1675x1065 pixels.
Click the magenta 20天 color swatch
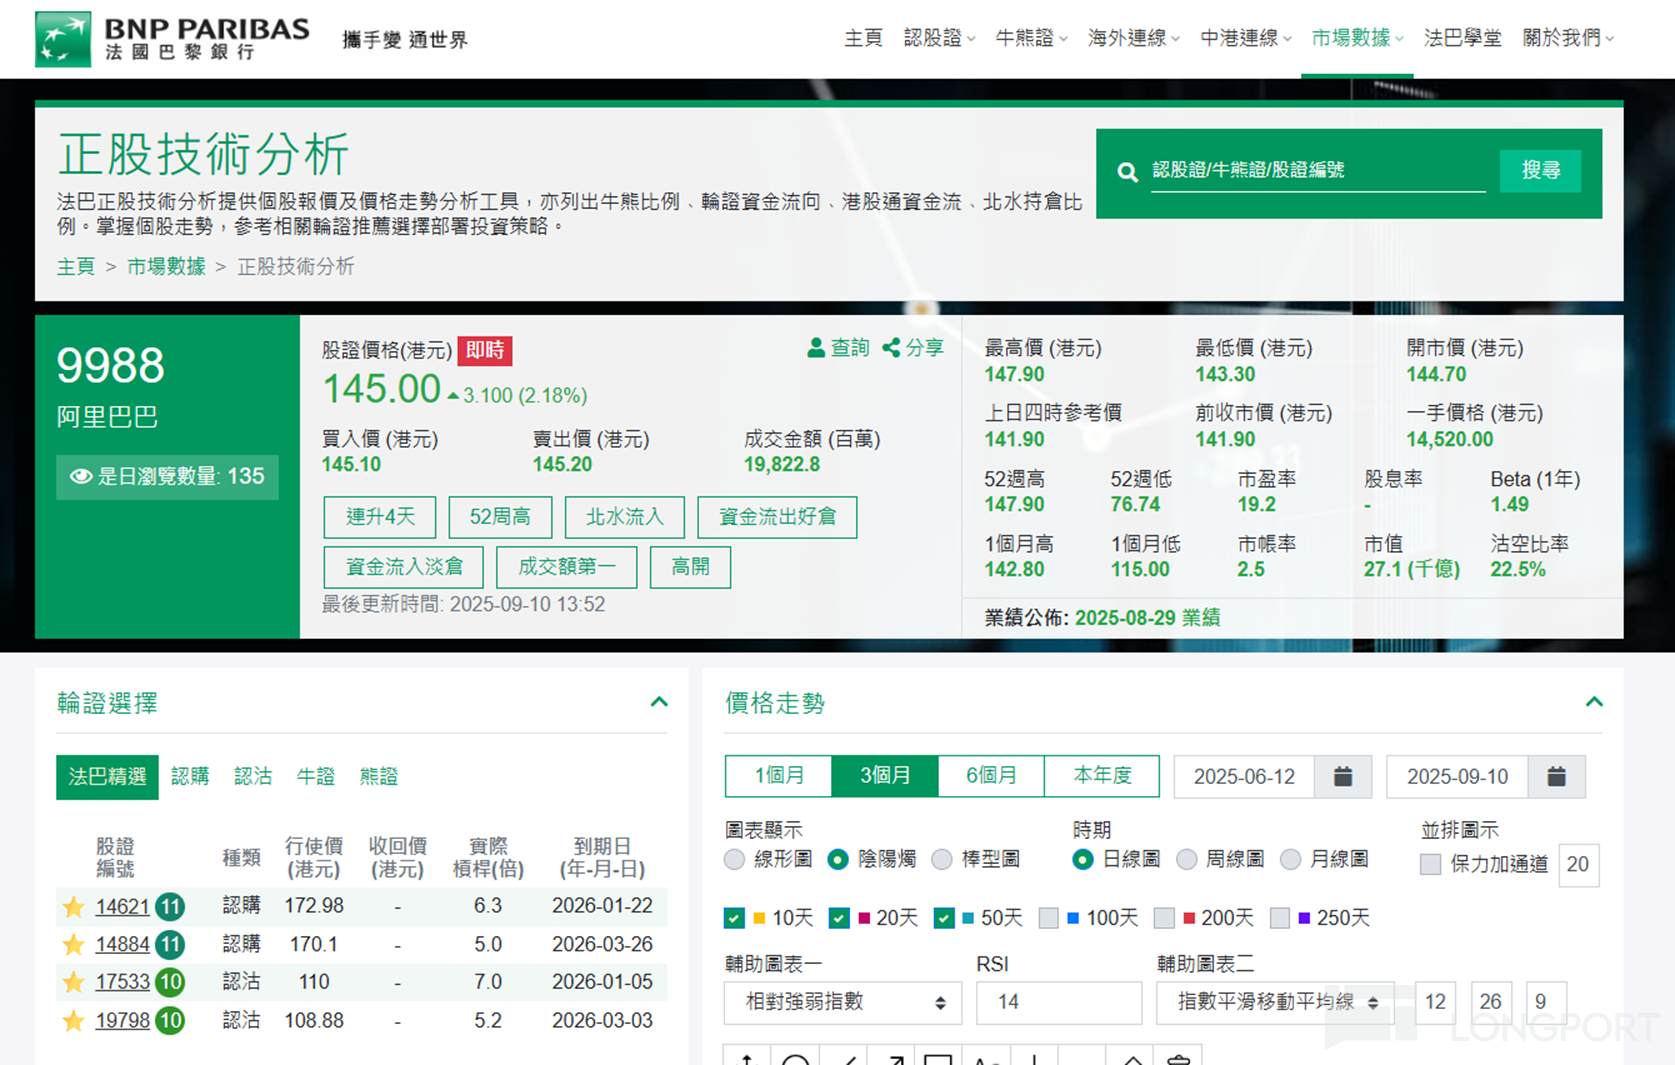pyautogui.click(x=864, y=918)
